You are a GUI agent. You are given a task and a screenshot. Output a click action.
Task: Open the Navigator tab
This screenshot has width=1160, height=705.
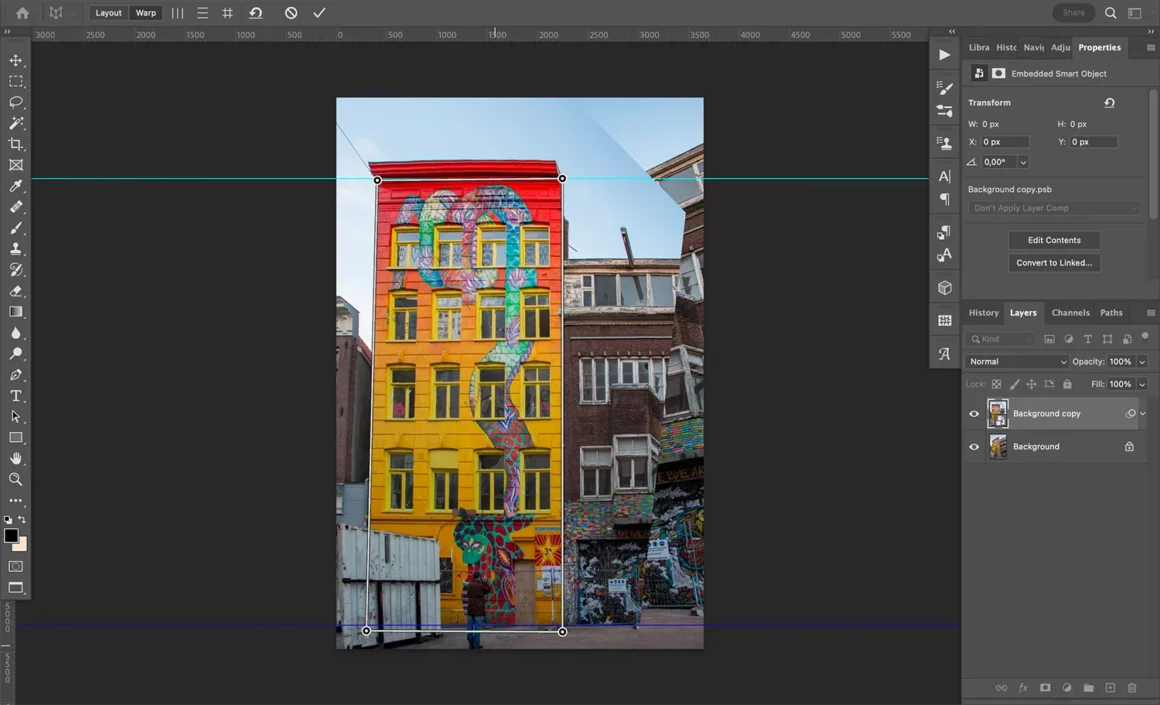pyautogui.click(x=1033, y=47)
